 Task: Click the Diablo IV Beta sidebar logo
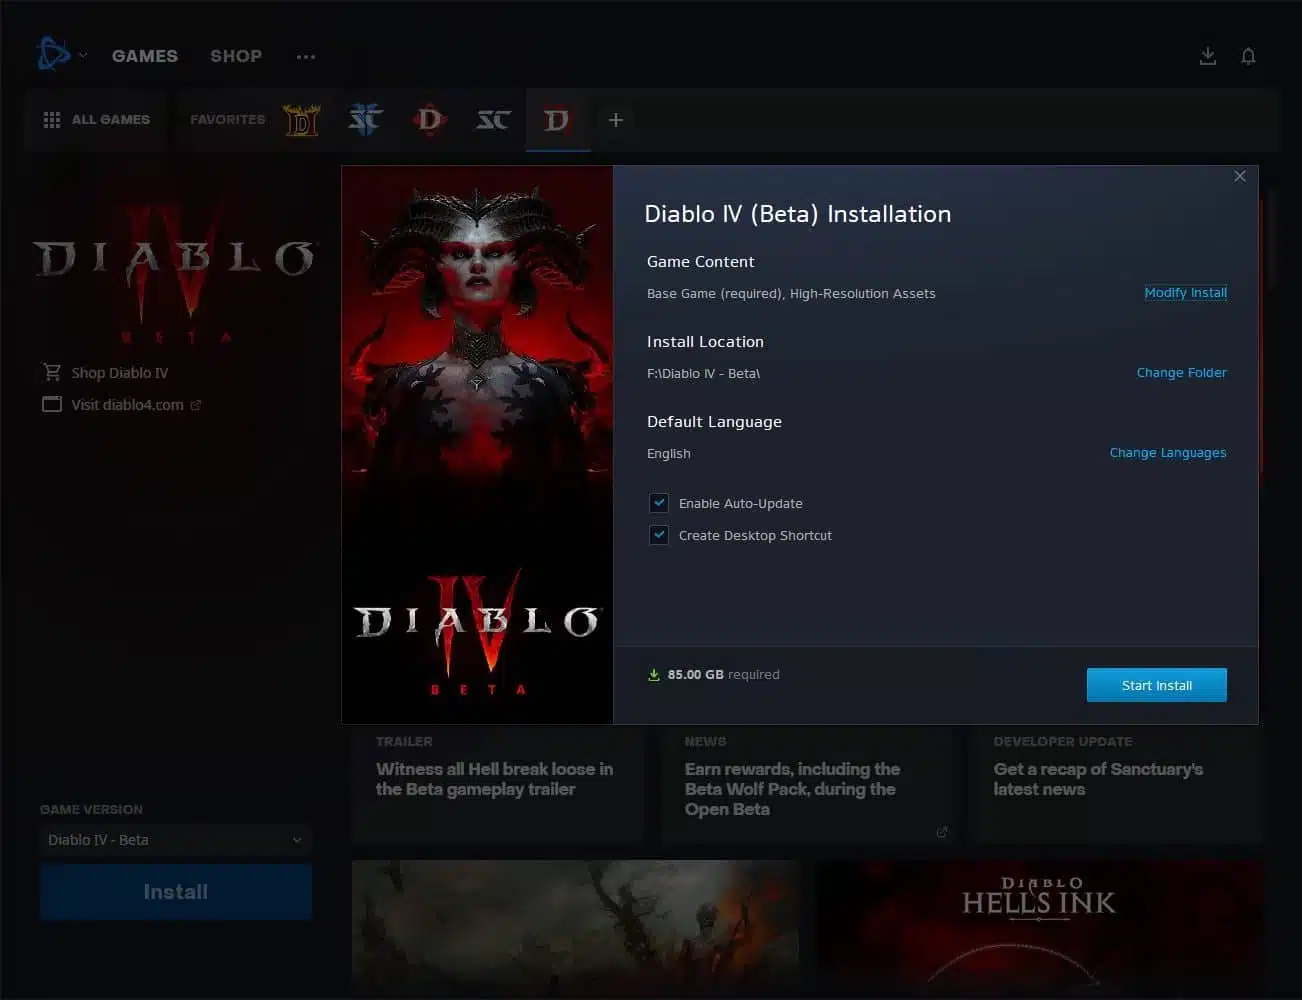tap(176, 270)
